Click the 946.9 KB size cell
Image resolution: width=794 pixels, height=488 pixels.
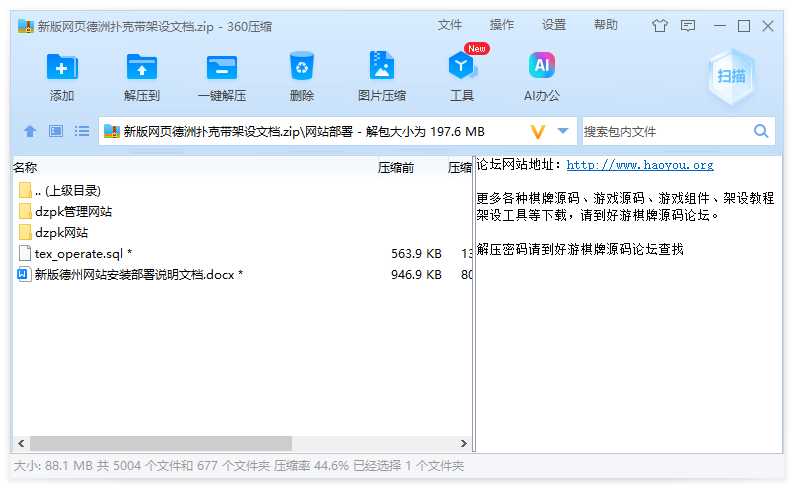[x=416, y=275]
